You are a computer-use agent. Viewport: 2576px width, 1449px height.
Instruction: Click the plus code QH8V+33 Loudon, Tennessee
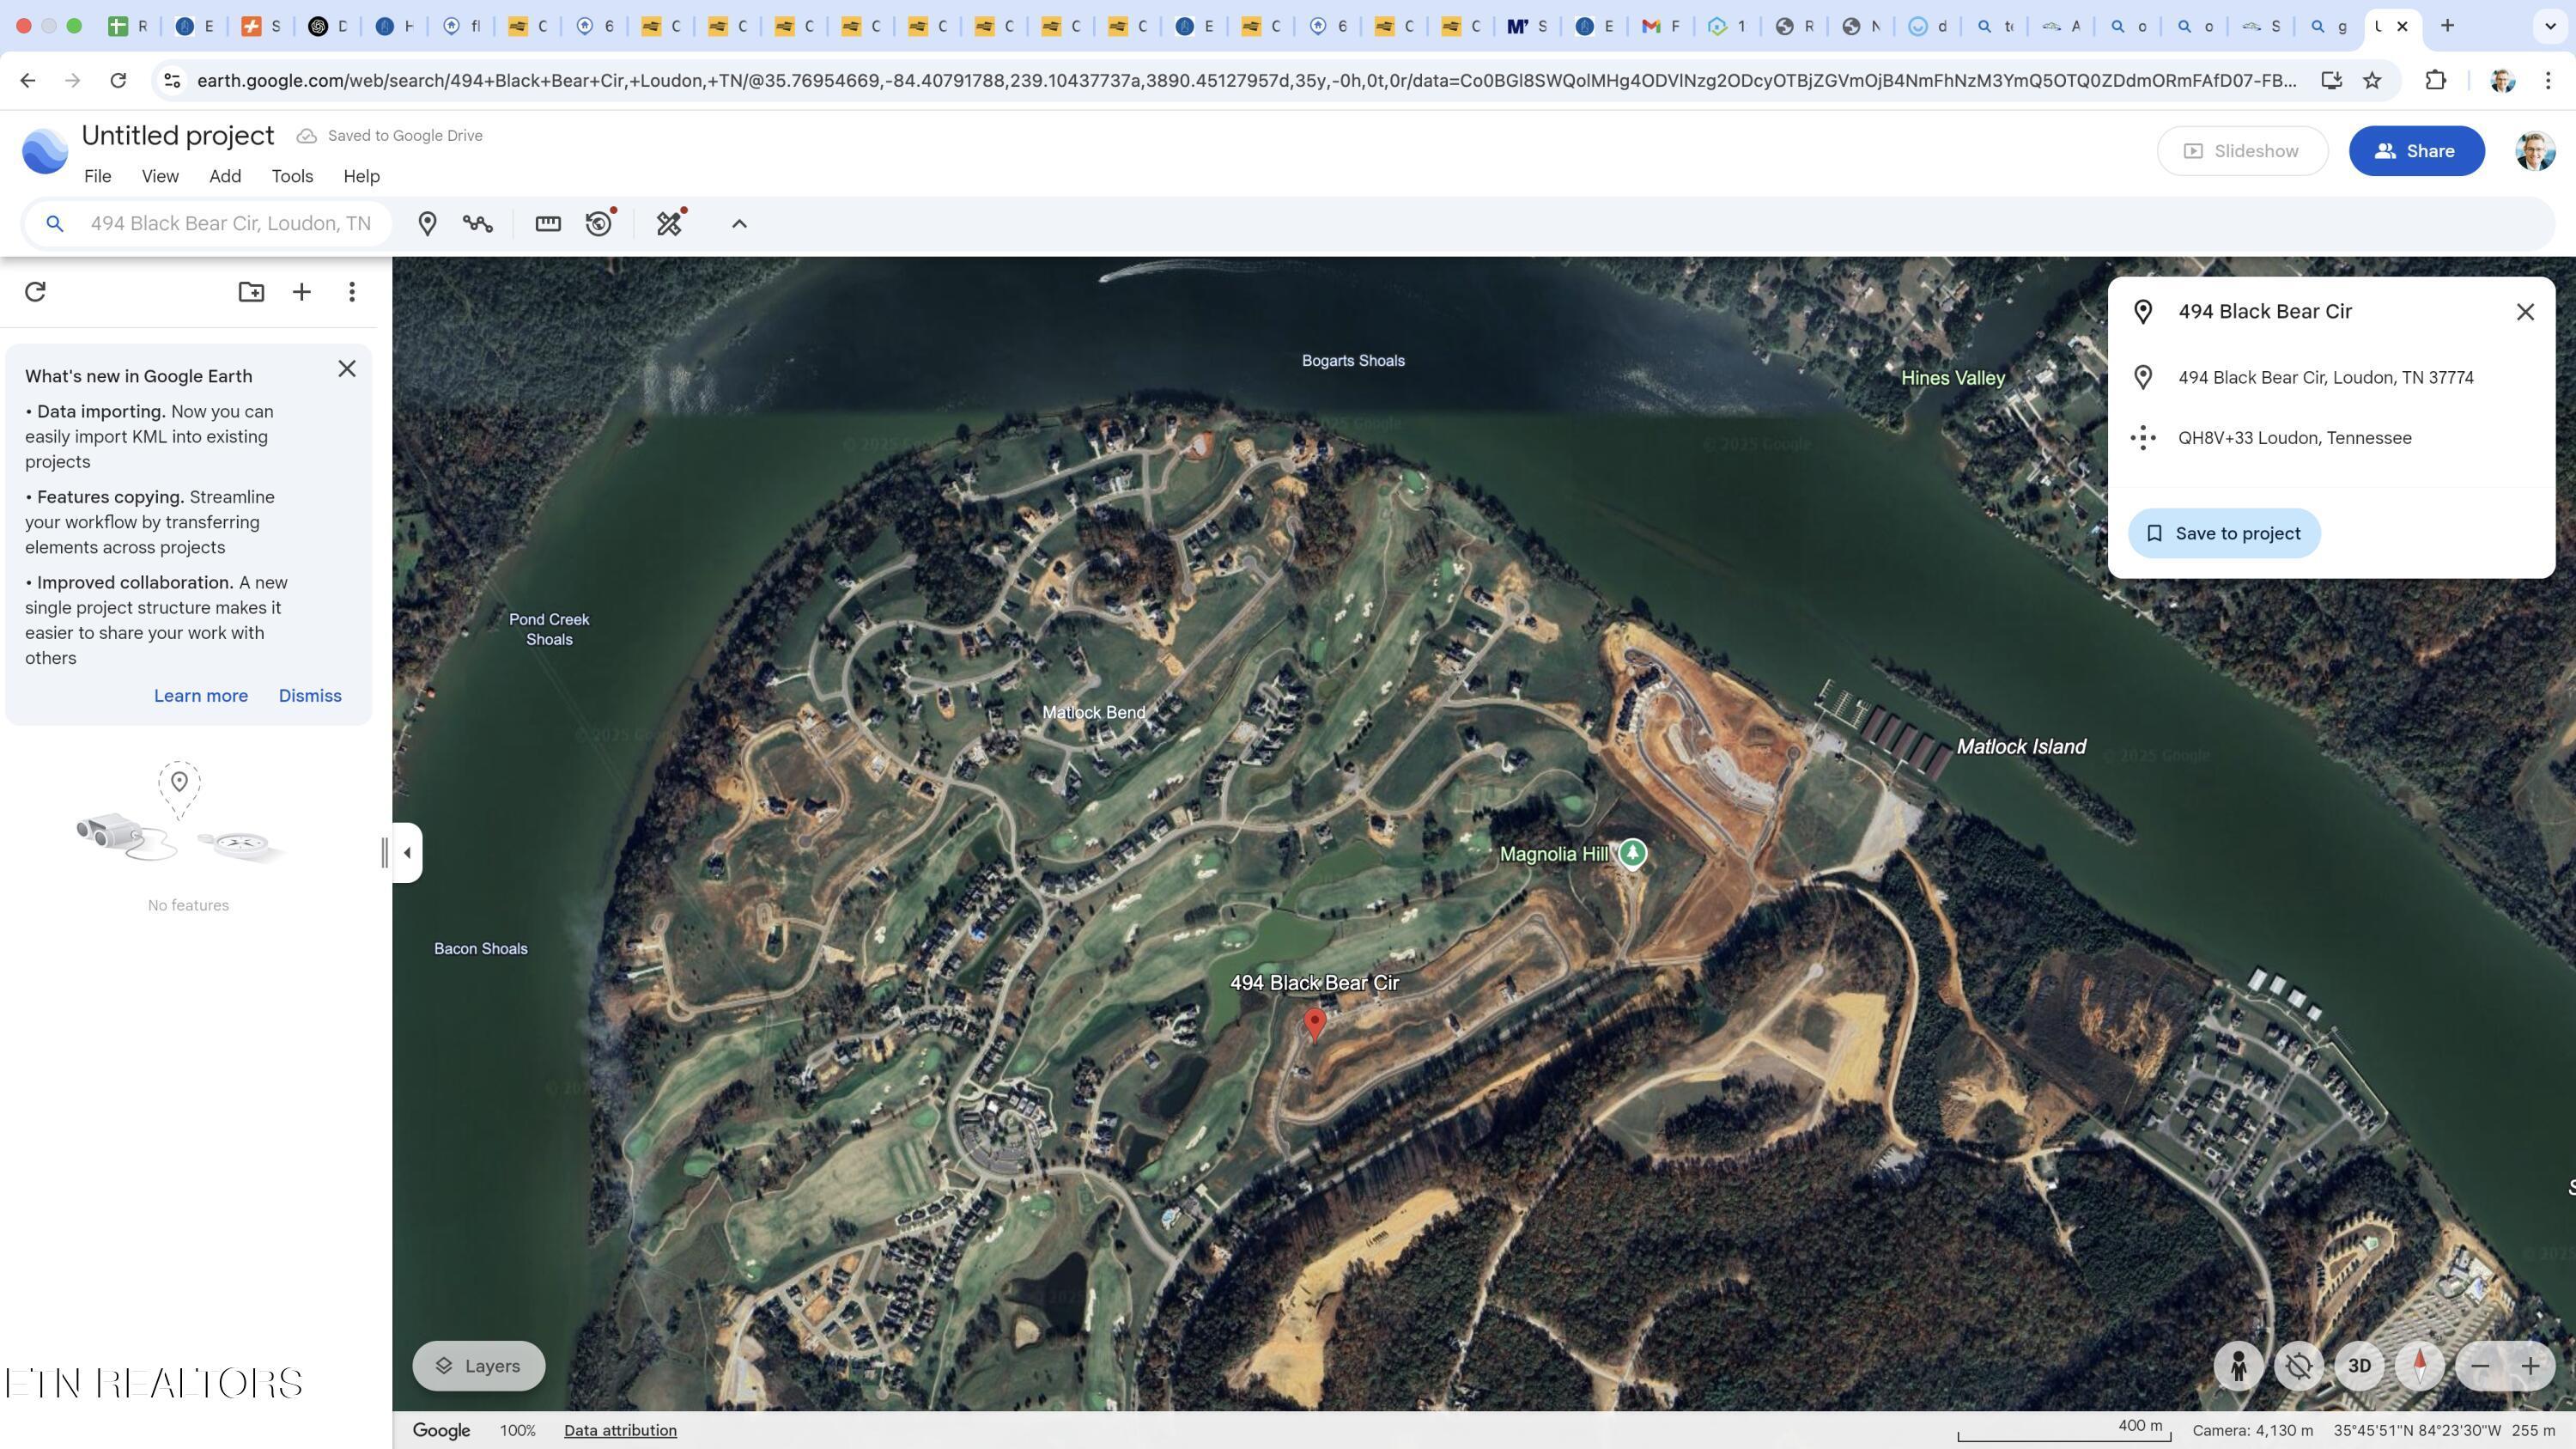(2294, 438)
